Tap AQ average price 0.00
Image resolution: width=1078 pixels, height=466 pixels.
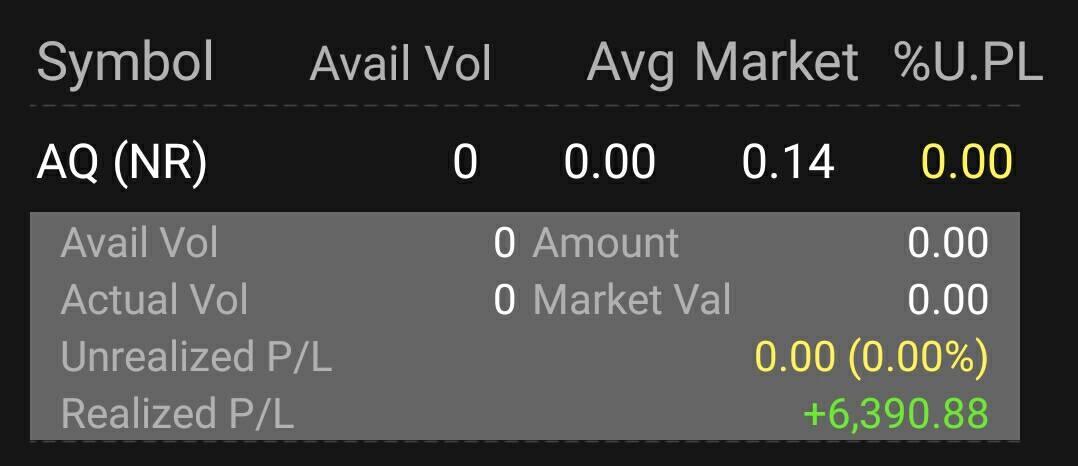(x=609, y=163)
